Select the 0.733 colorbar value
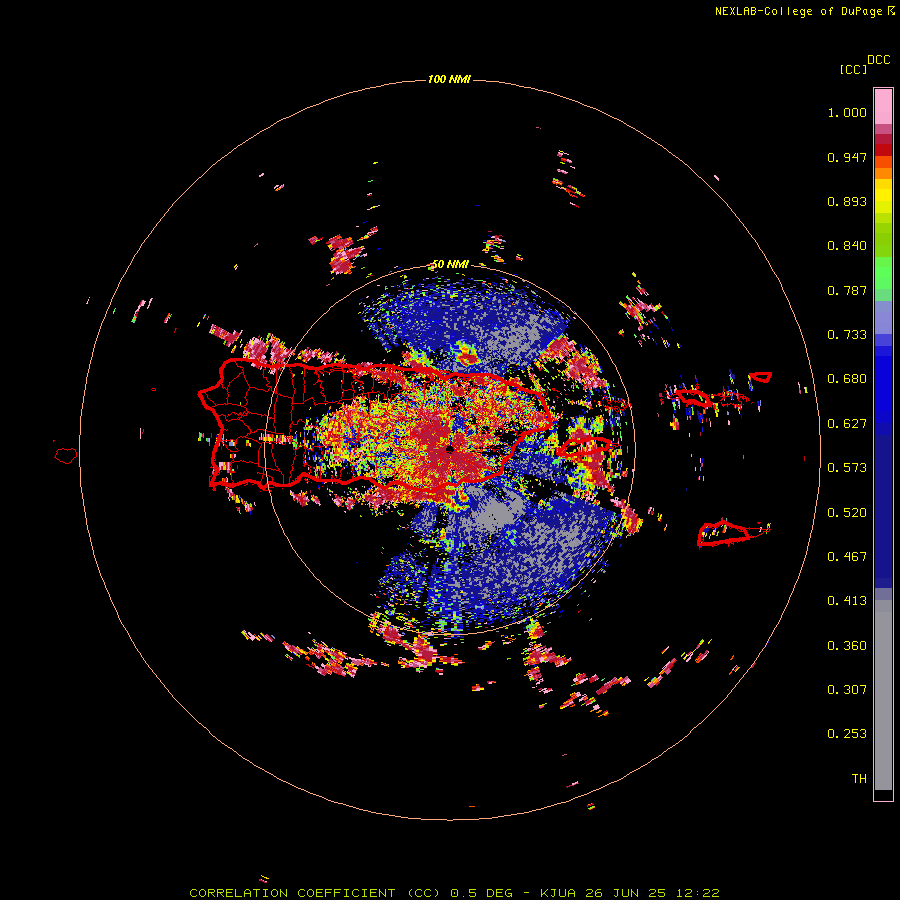 coord(847,335)
